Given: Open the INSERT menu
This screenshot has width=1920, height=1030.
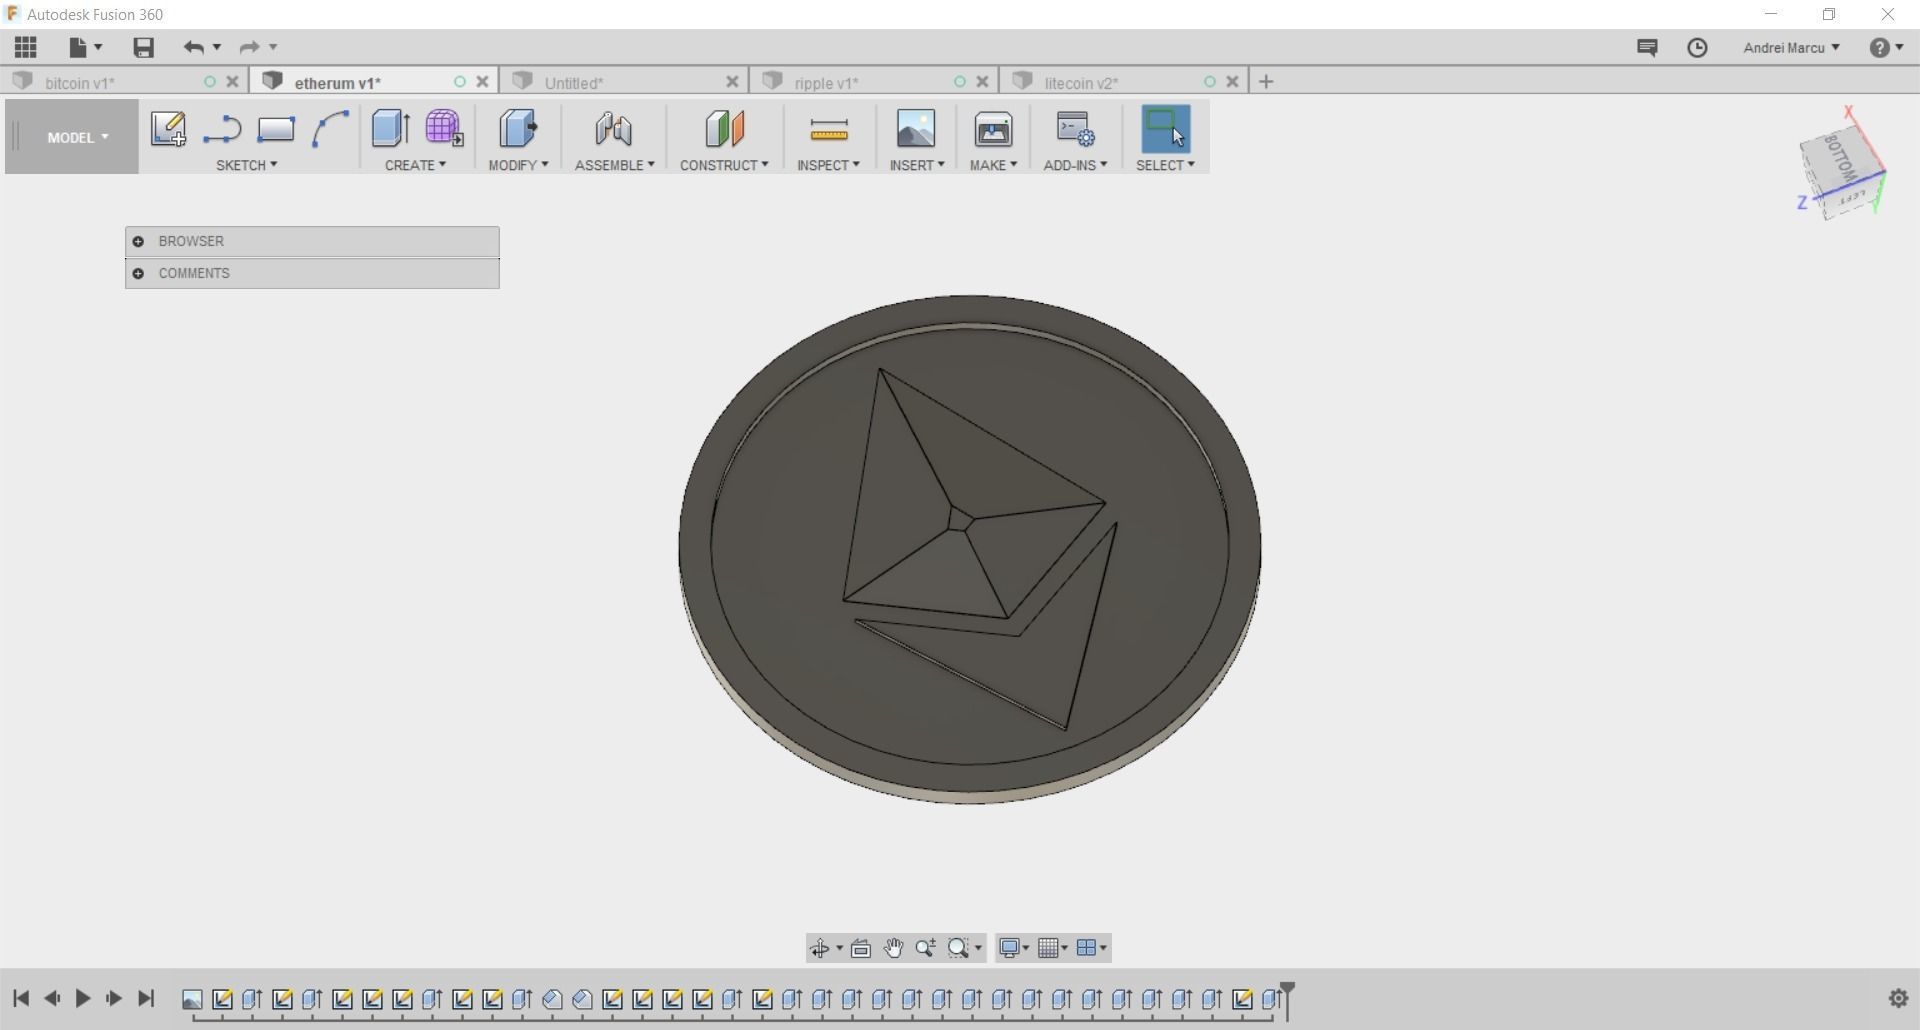Looking at the screenshot, I should [x=917, y=165].
